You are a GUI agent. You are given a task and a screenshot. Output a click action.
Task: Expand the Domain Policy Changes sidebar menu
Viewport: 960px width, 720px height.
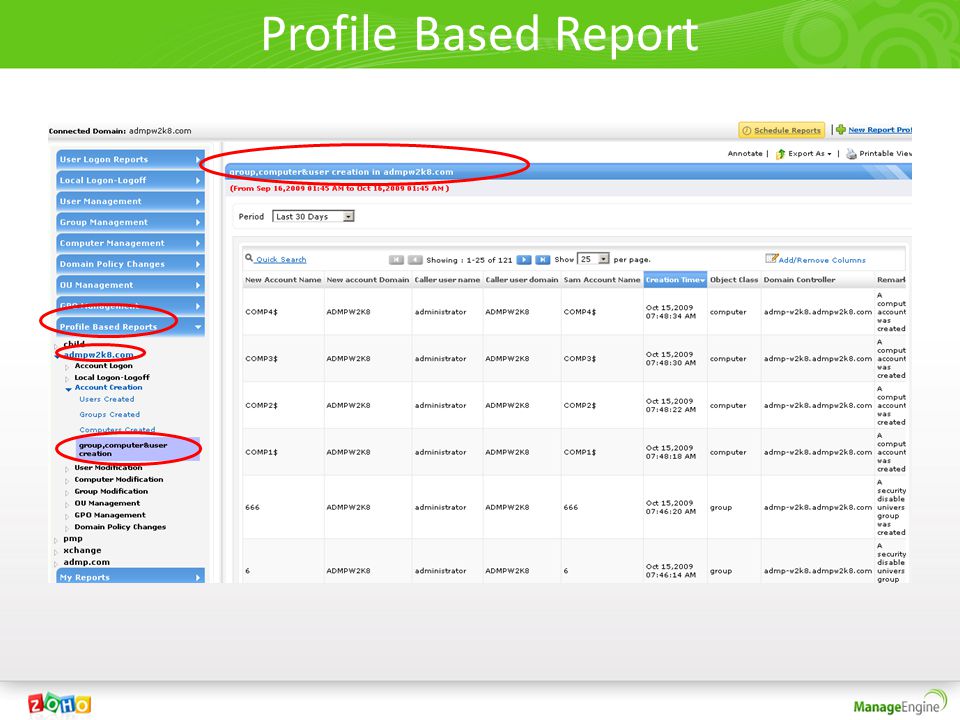[x=130, y=264]
